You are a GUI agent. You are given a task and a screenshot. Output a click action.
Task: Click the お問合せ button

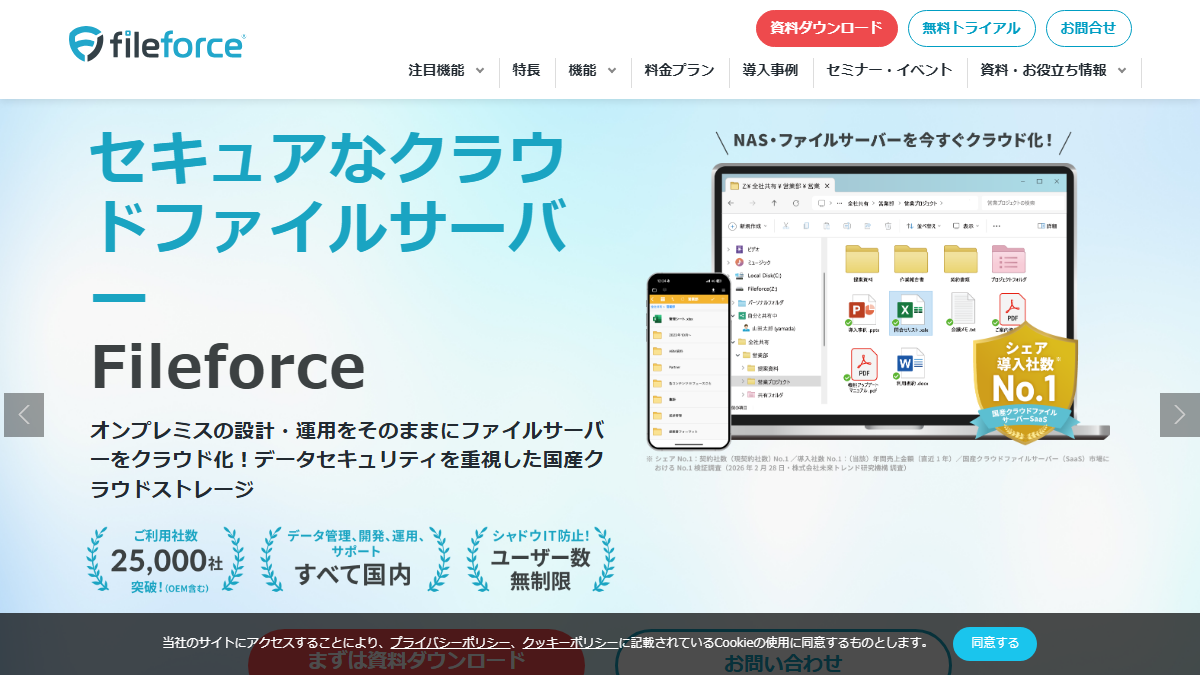pos(1088,28)
